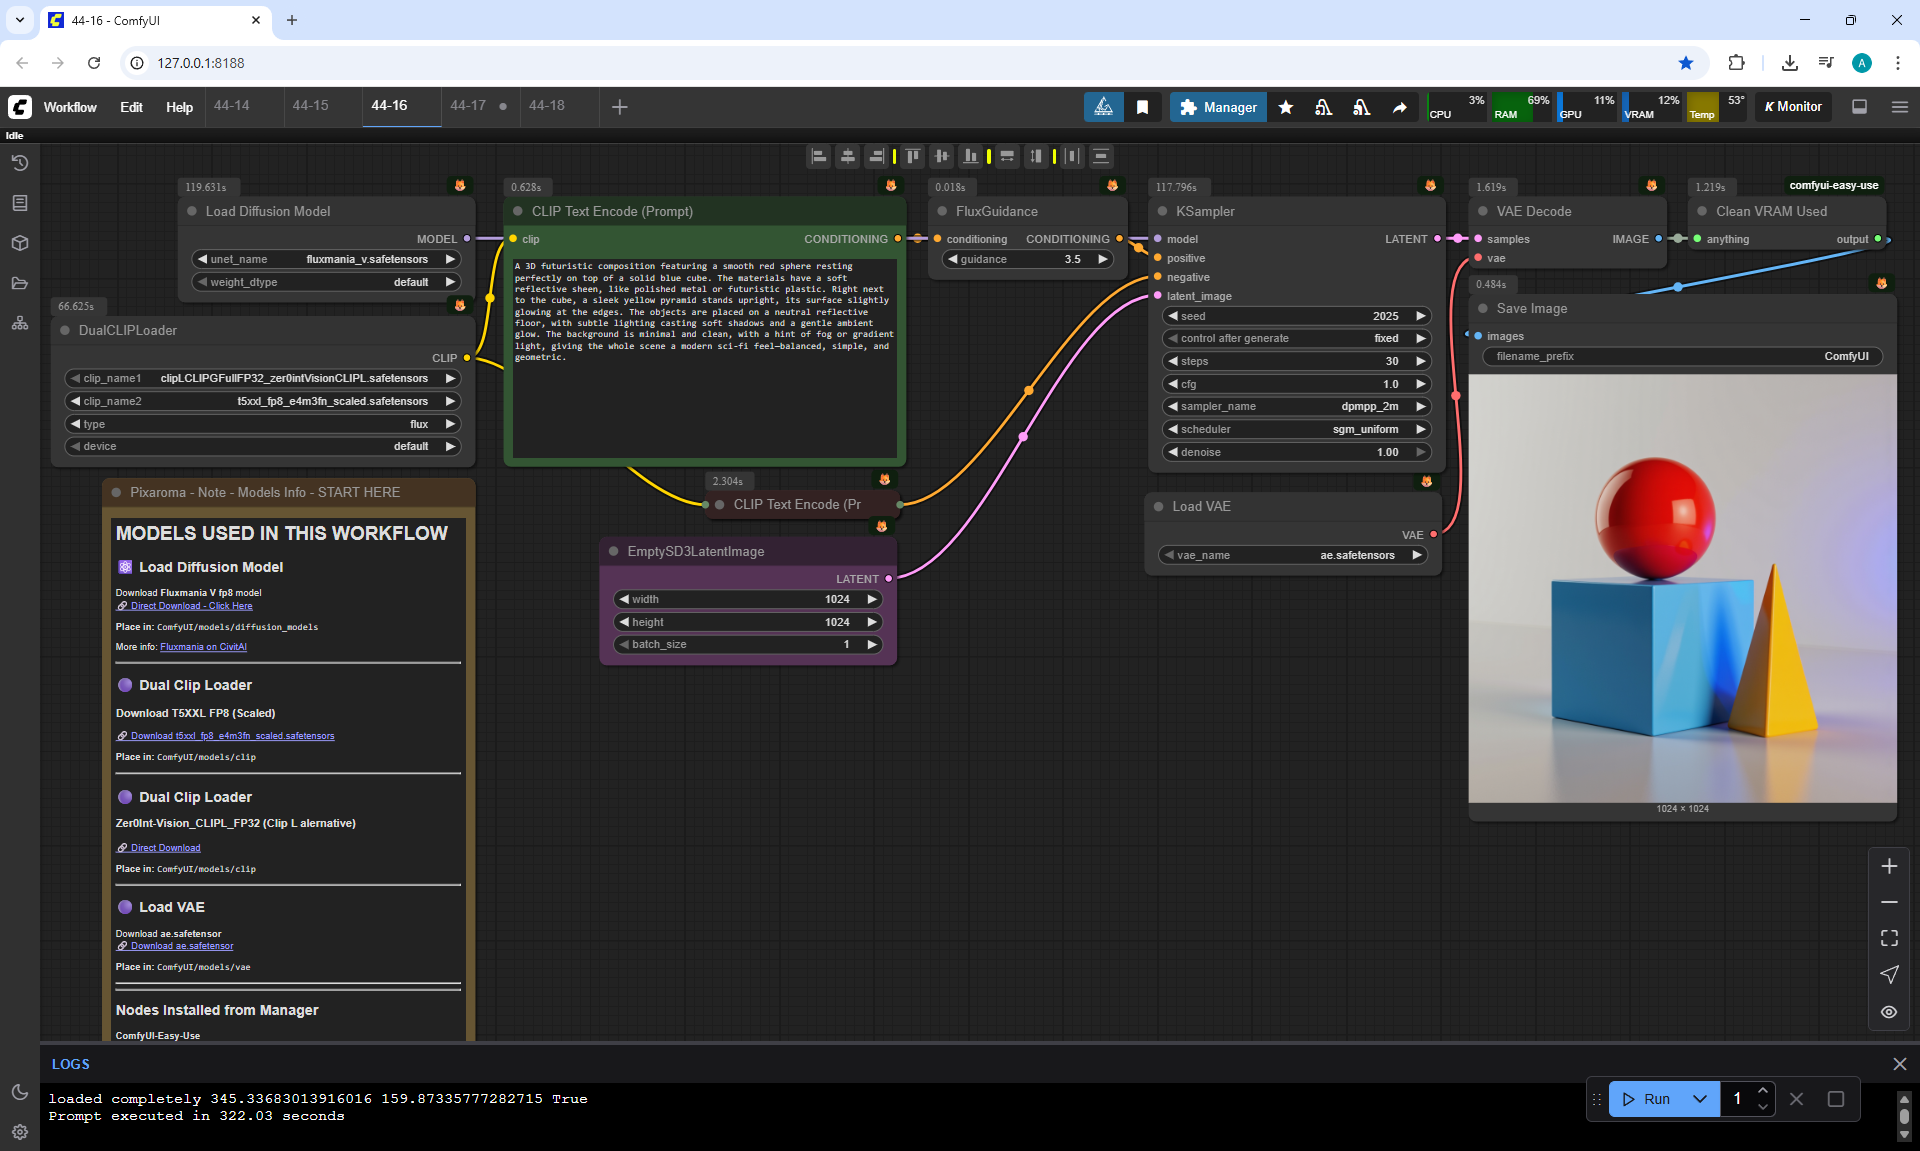Viewport: 1920px width, 1151px height.
Task: Open the workflows folder sidebar icon
Action: click(20, 283)
